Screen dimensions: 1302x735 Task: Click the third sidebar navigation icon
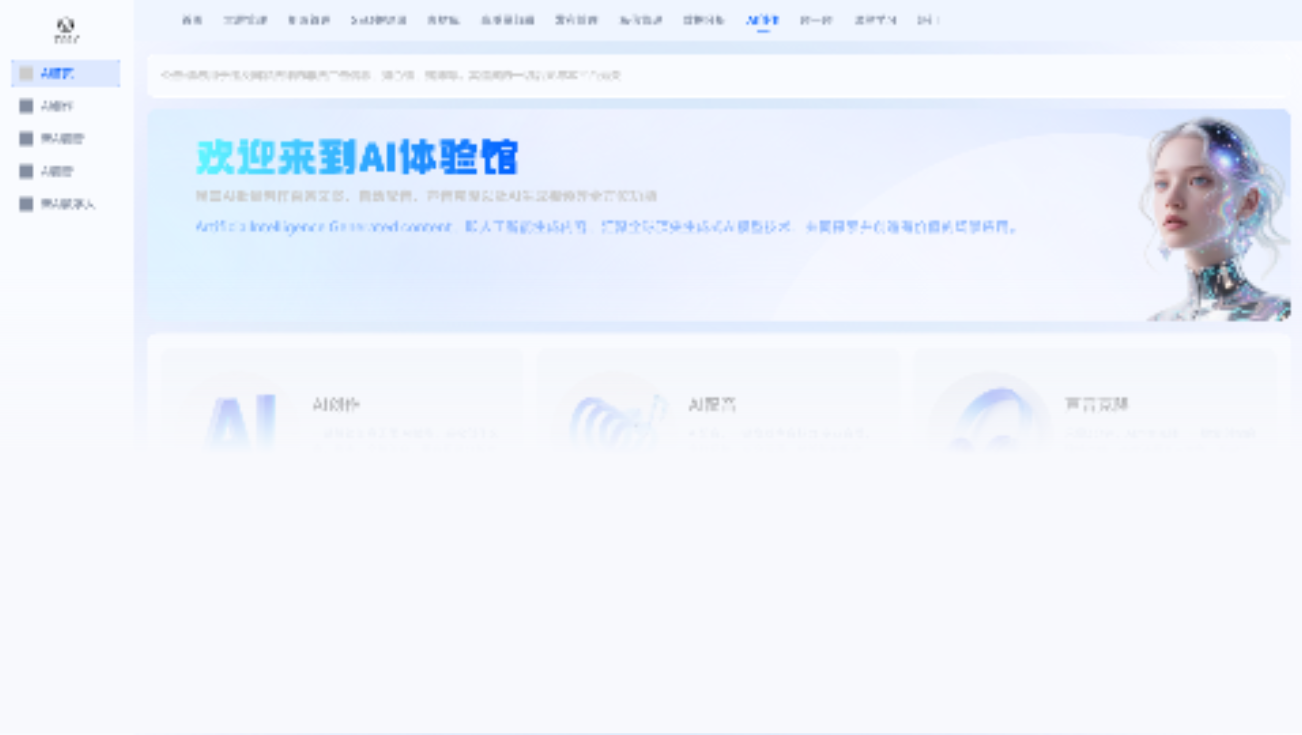[25, 138]
